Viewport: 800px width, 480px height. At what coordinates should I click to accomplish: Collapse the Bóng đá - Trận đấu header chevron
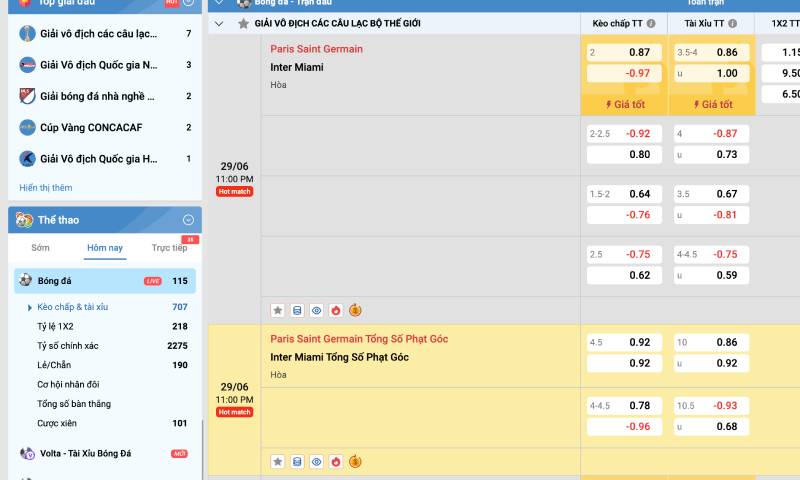point(219,3)
